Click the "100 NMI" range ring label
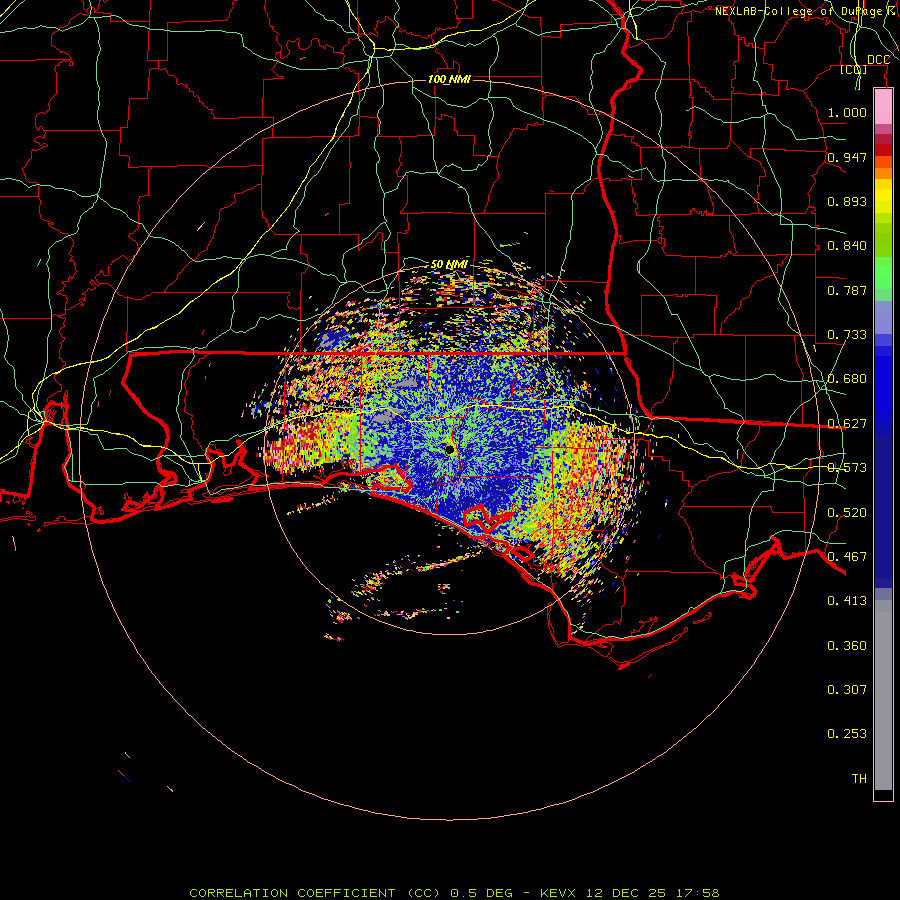This screenshot has width=900, height=900. tap(449, 79)
